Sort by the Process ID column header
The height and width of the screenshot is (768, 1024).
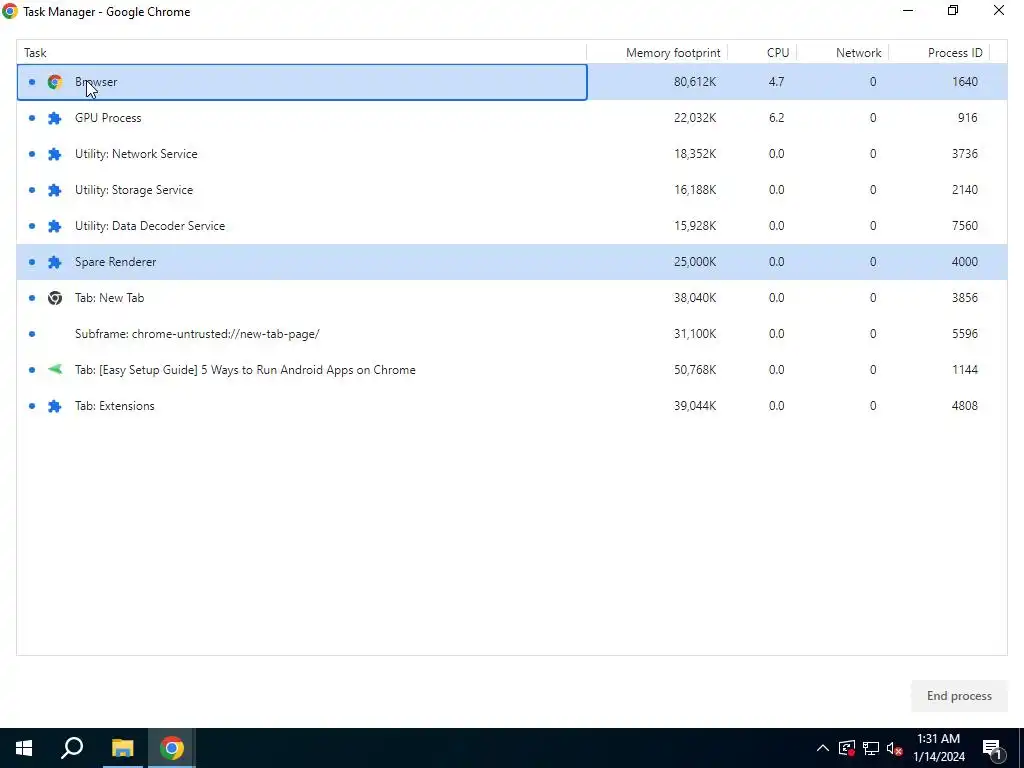tap(939, 53)
